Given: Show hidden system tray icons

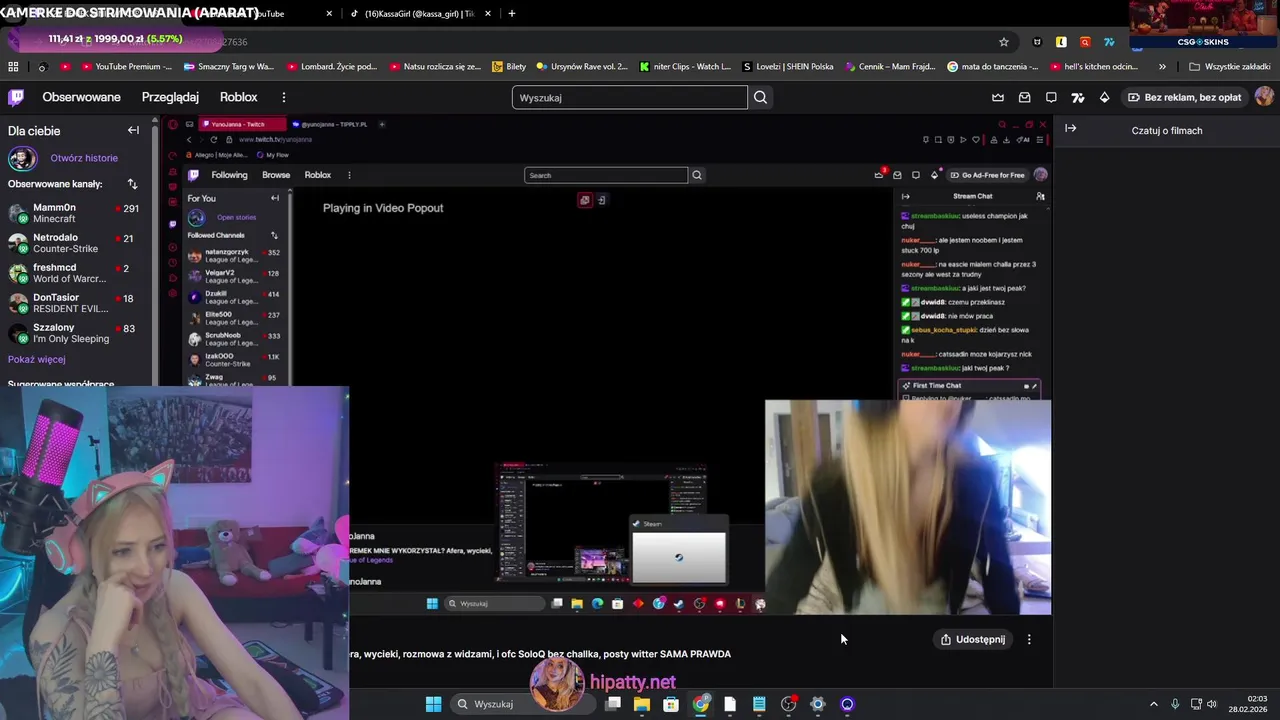Looking at the screenshot, I should pyautogui.click(x=1153, y=704).
